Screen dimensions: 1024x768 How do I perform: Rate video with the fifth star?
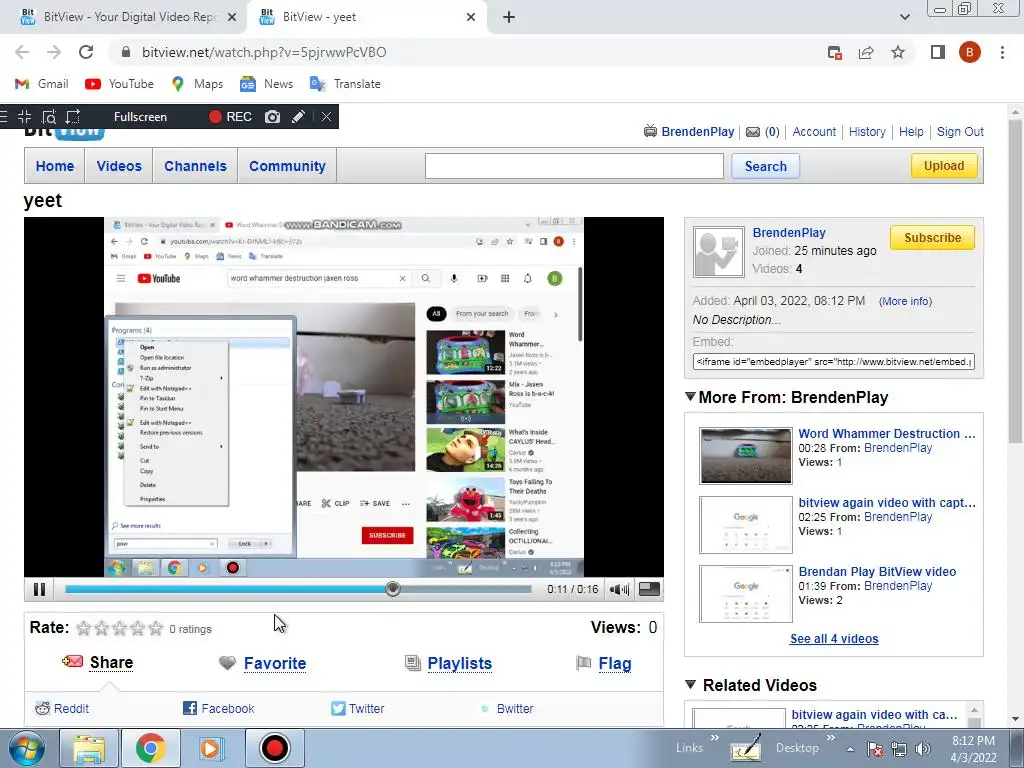click(x=155, y=628)
